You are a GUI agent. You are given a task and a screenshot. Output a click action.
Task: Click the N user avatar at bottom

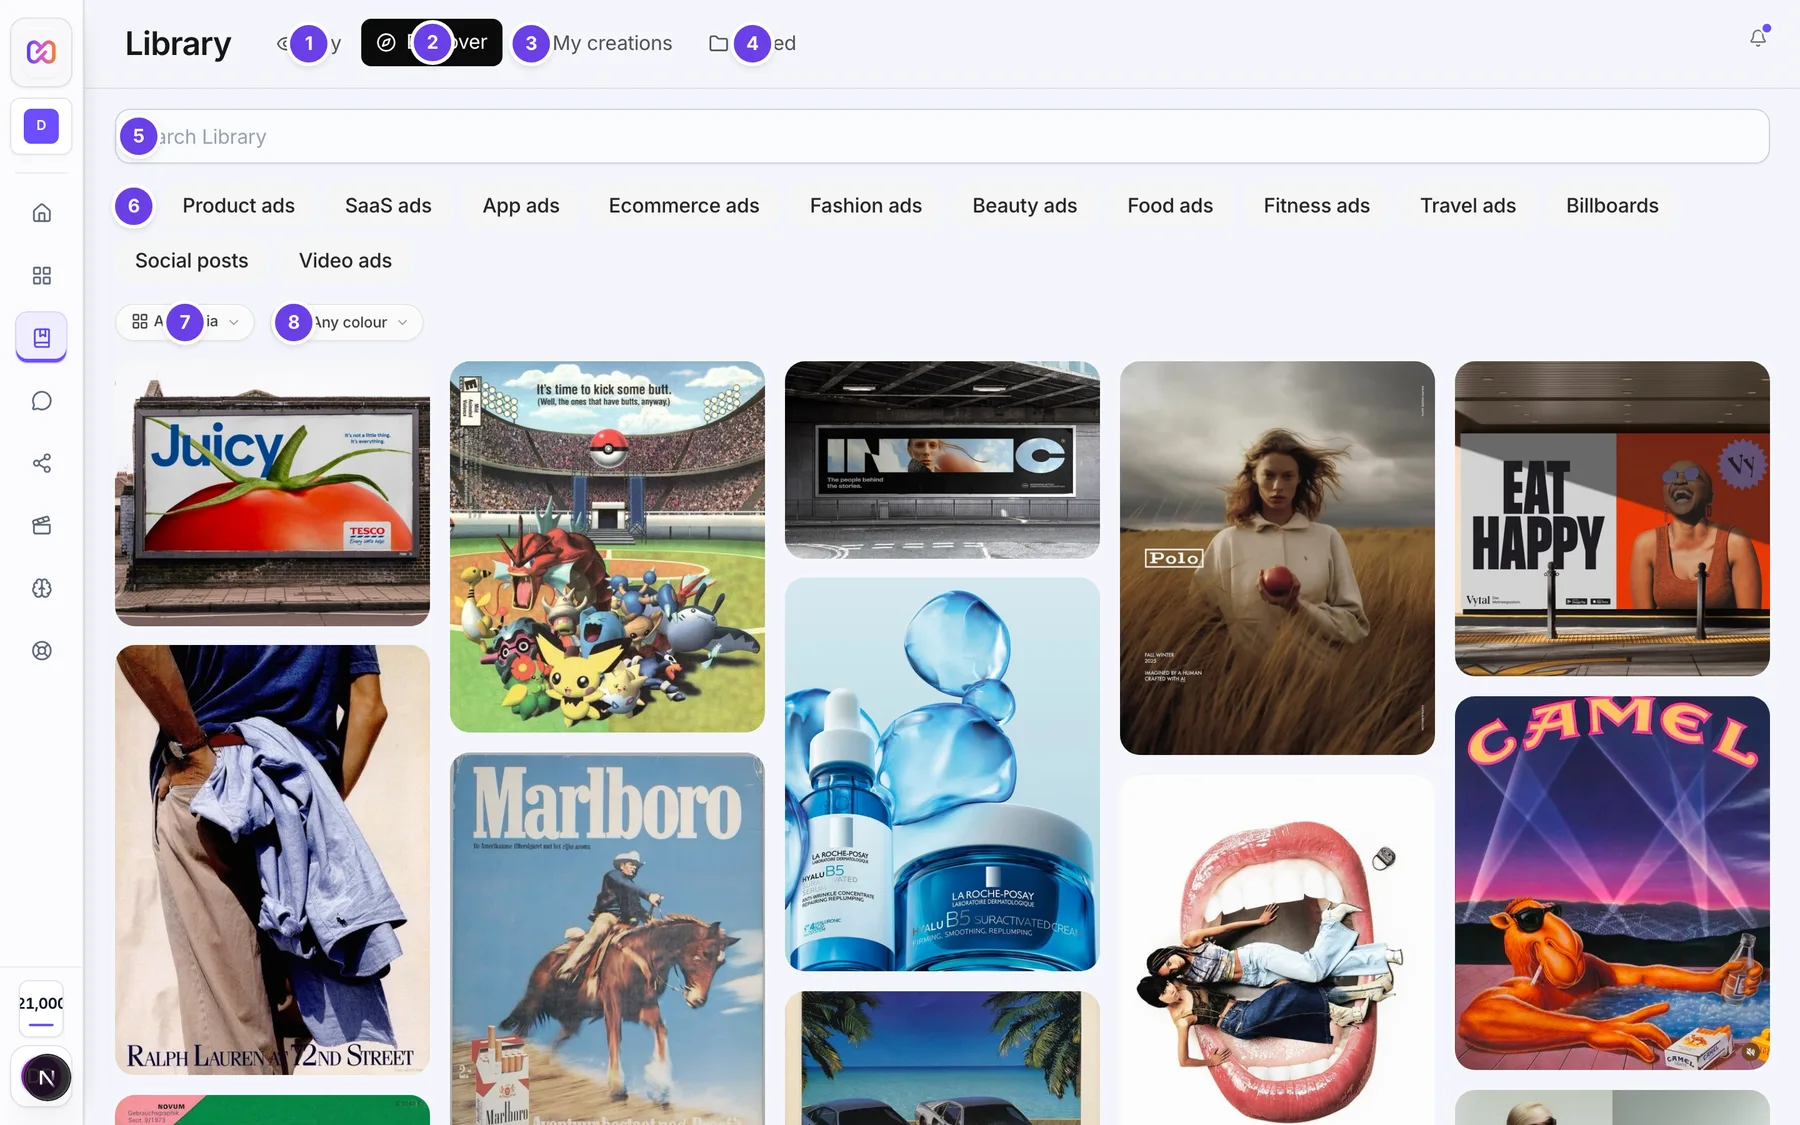tap(46, 1077)
